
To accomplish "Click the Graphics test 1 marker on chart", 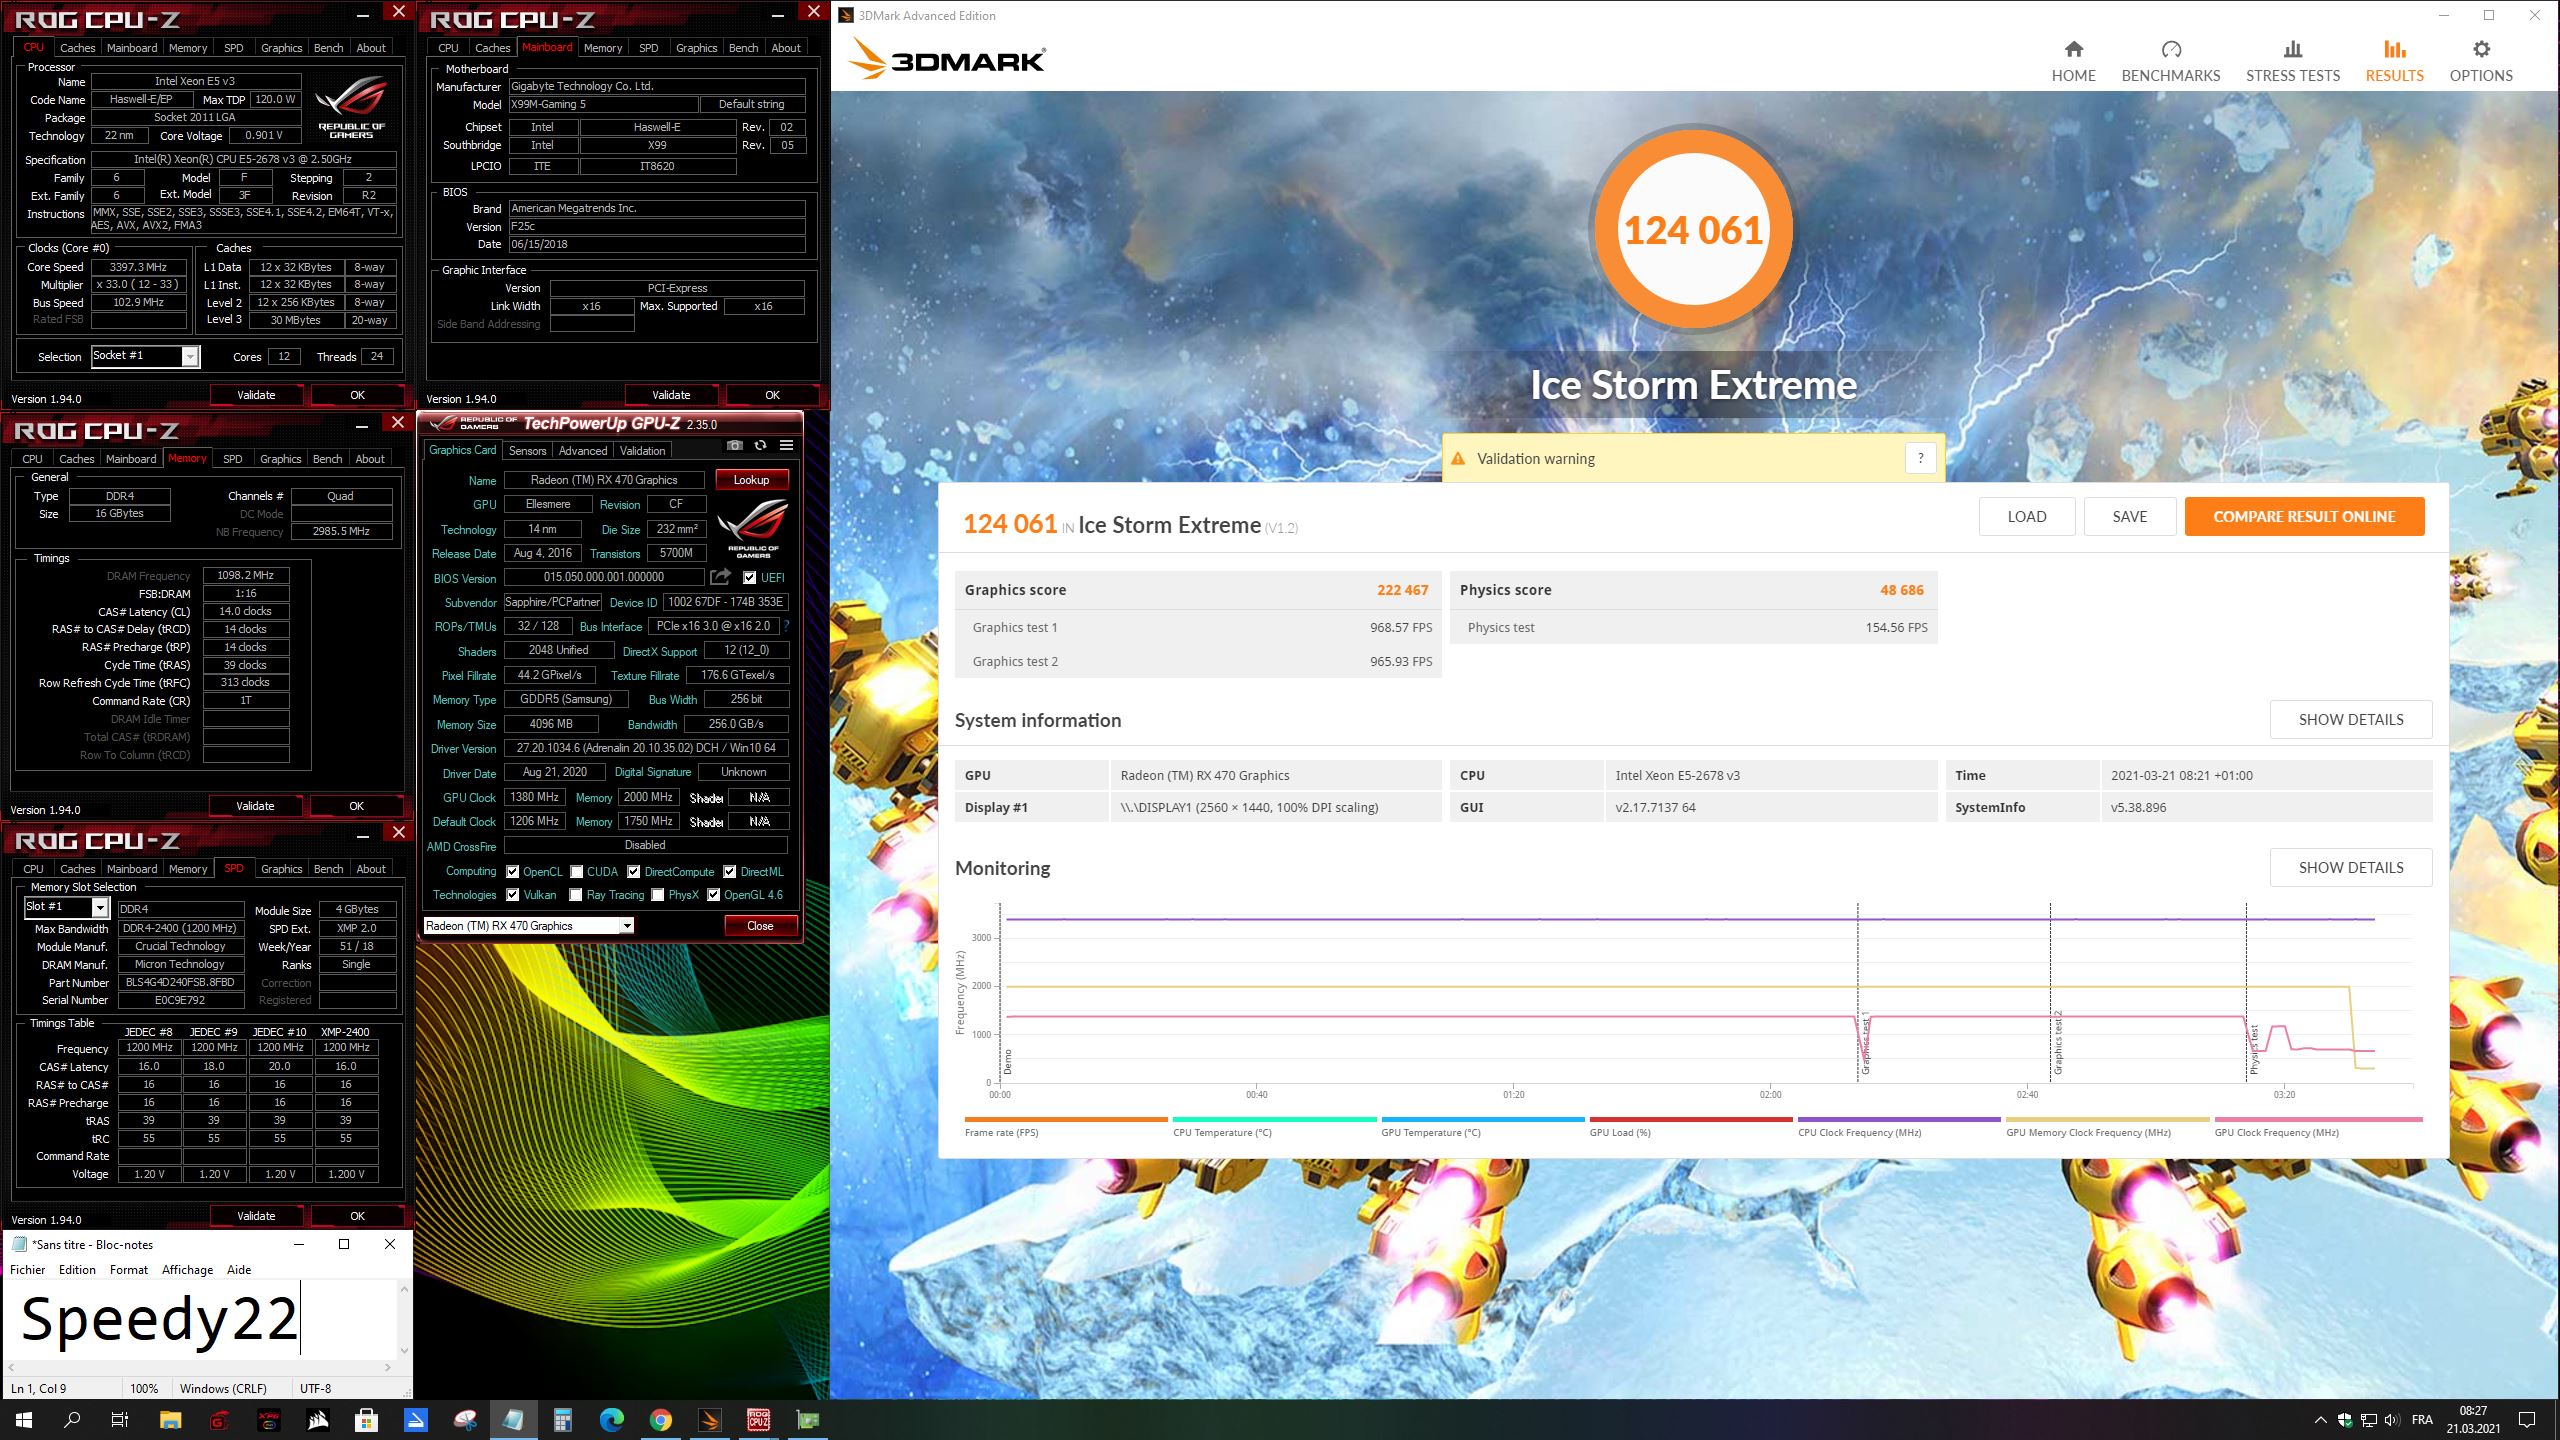I will (1865, 1043).
